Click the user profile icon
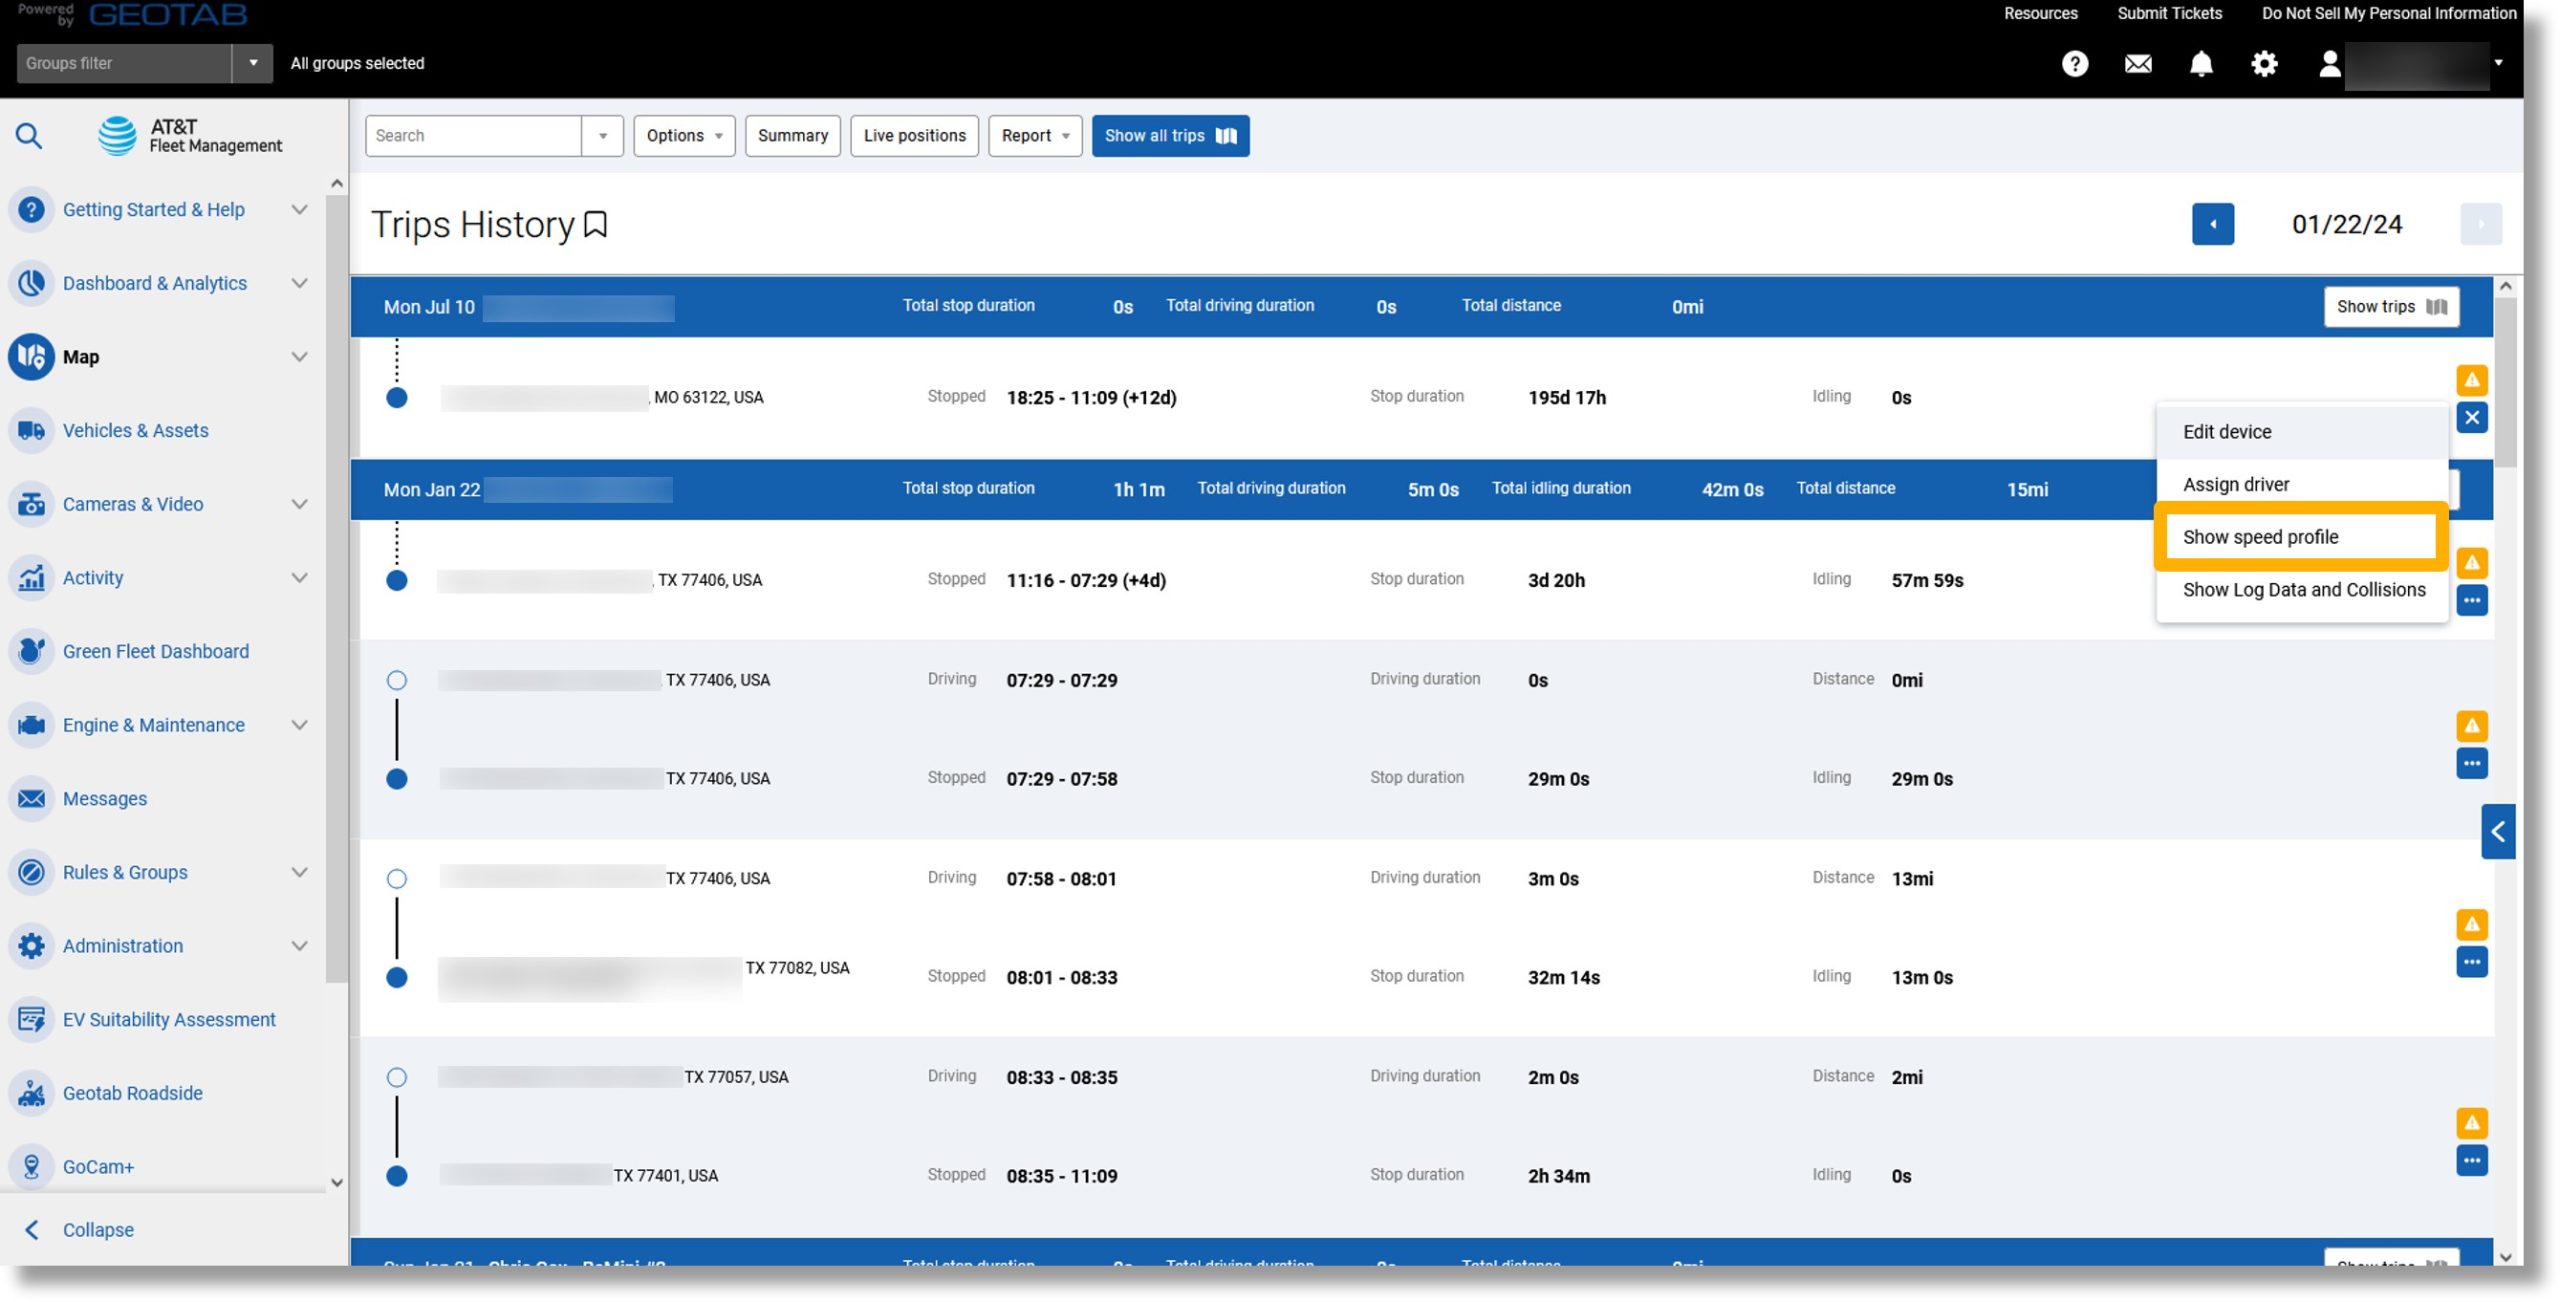This screenshot has height=1302, width=2560. click(2329, 64)
